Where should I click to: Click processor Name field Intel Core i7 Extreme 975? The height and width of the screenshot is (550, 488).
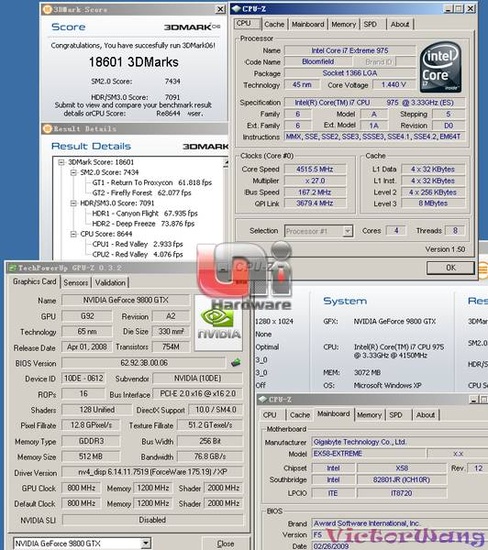pyautogui.click(x=350, y=51)
